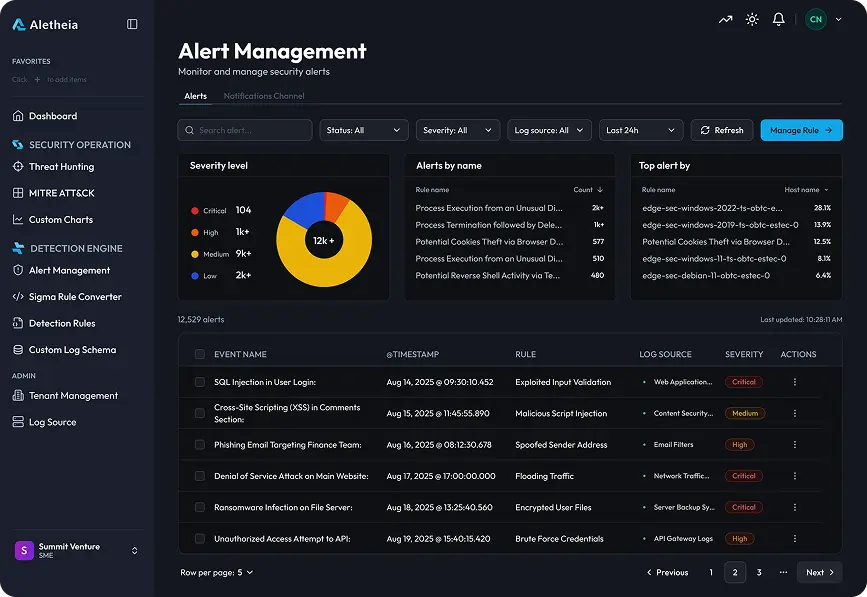The height and width of the screenshot is (597, 867).
Task: Sort Alerts by name by Count
Action: pos(588,190)
